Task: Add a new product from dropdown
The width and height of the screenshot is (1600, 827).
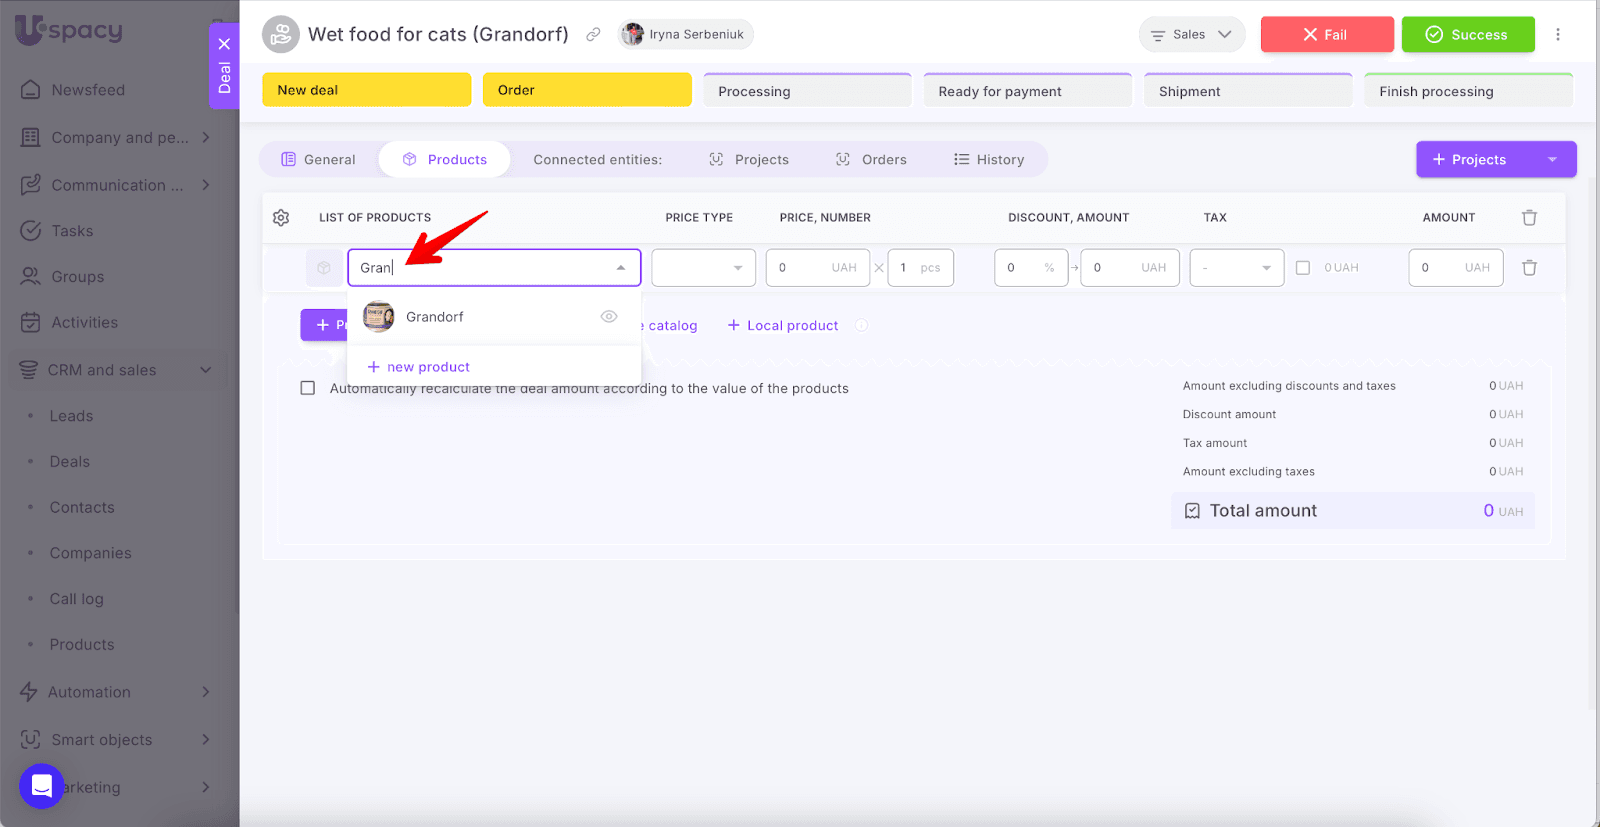Action: (419, 367)
